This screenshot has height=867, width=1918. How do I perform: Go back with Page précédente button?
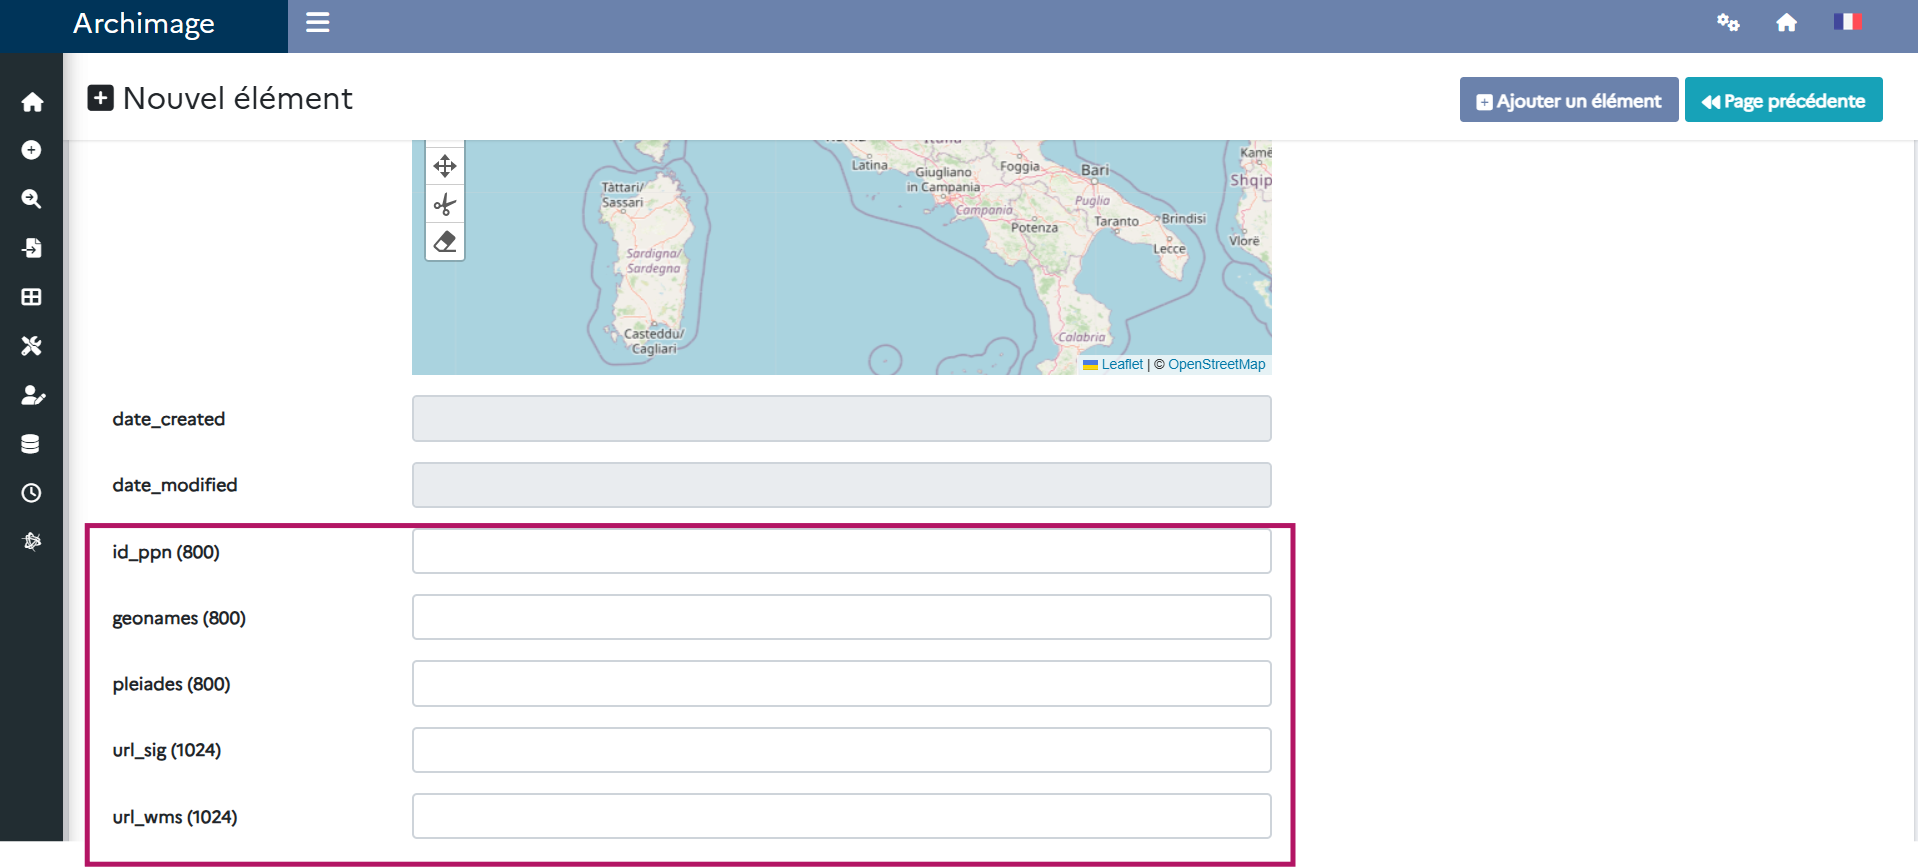1783,100
